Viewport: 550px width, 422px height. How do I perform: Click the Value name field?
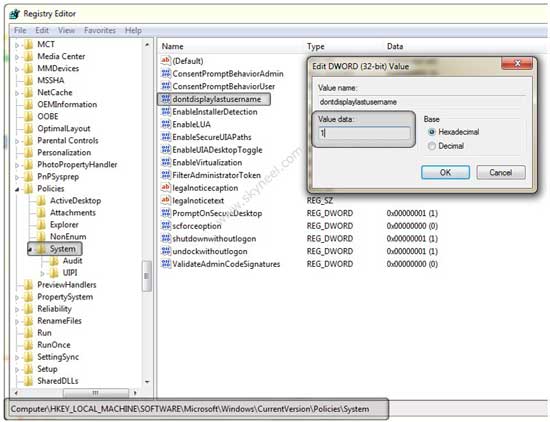point(422,102)
